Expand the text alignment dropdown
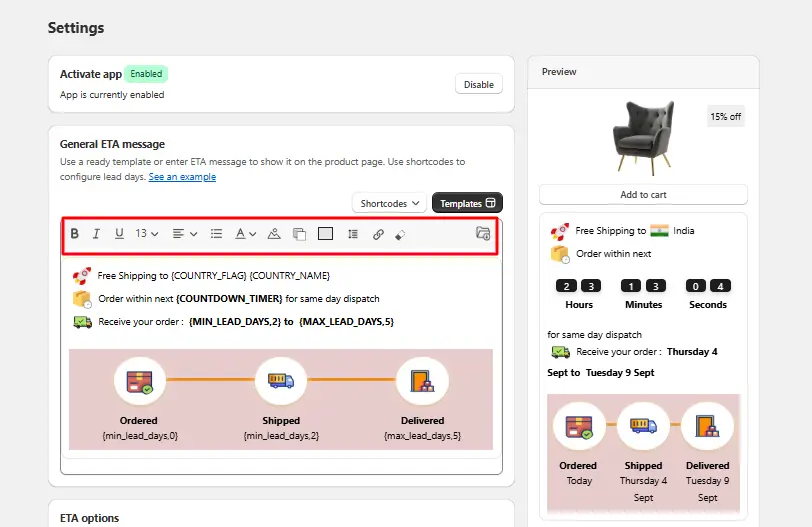The height and width of the screenshot is (527, 812). [x=185, y=234]
